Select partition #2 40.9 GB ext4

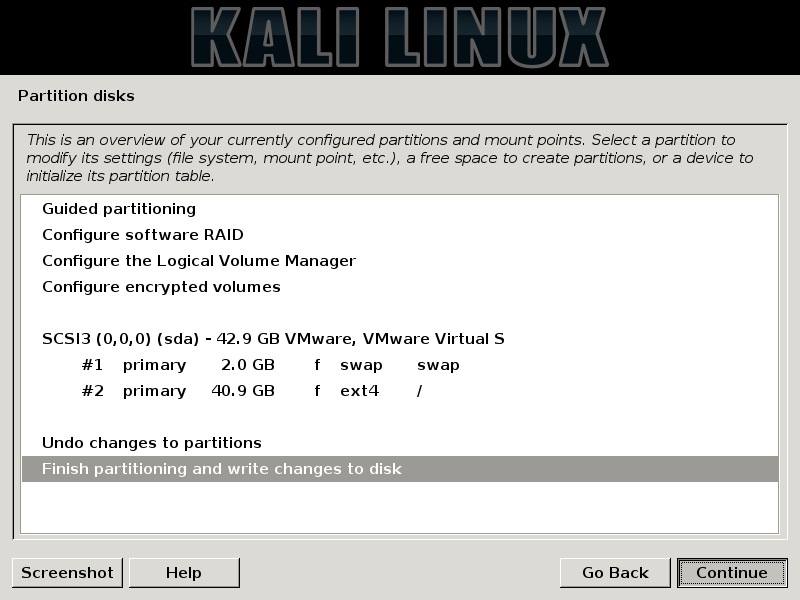click(400, 391)
